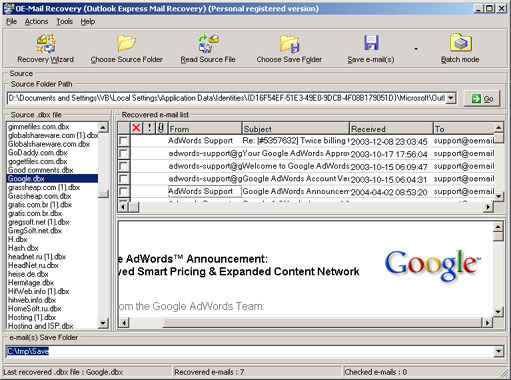Image resolution: width=511 pixels, height=380 pixels.
Task: Sort by the Received column header
Action: [391, 128]
